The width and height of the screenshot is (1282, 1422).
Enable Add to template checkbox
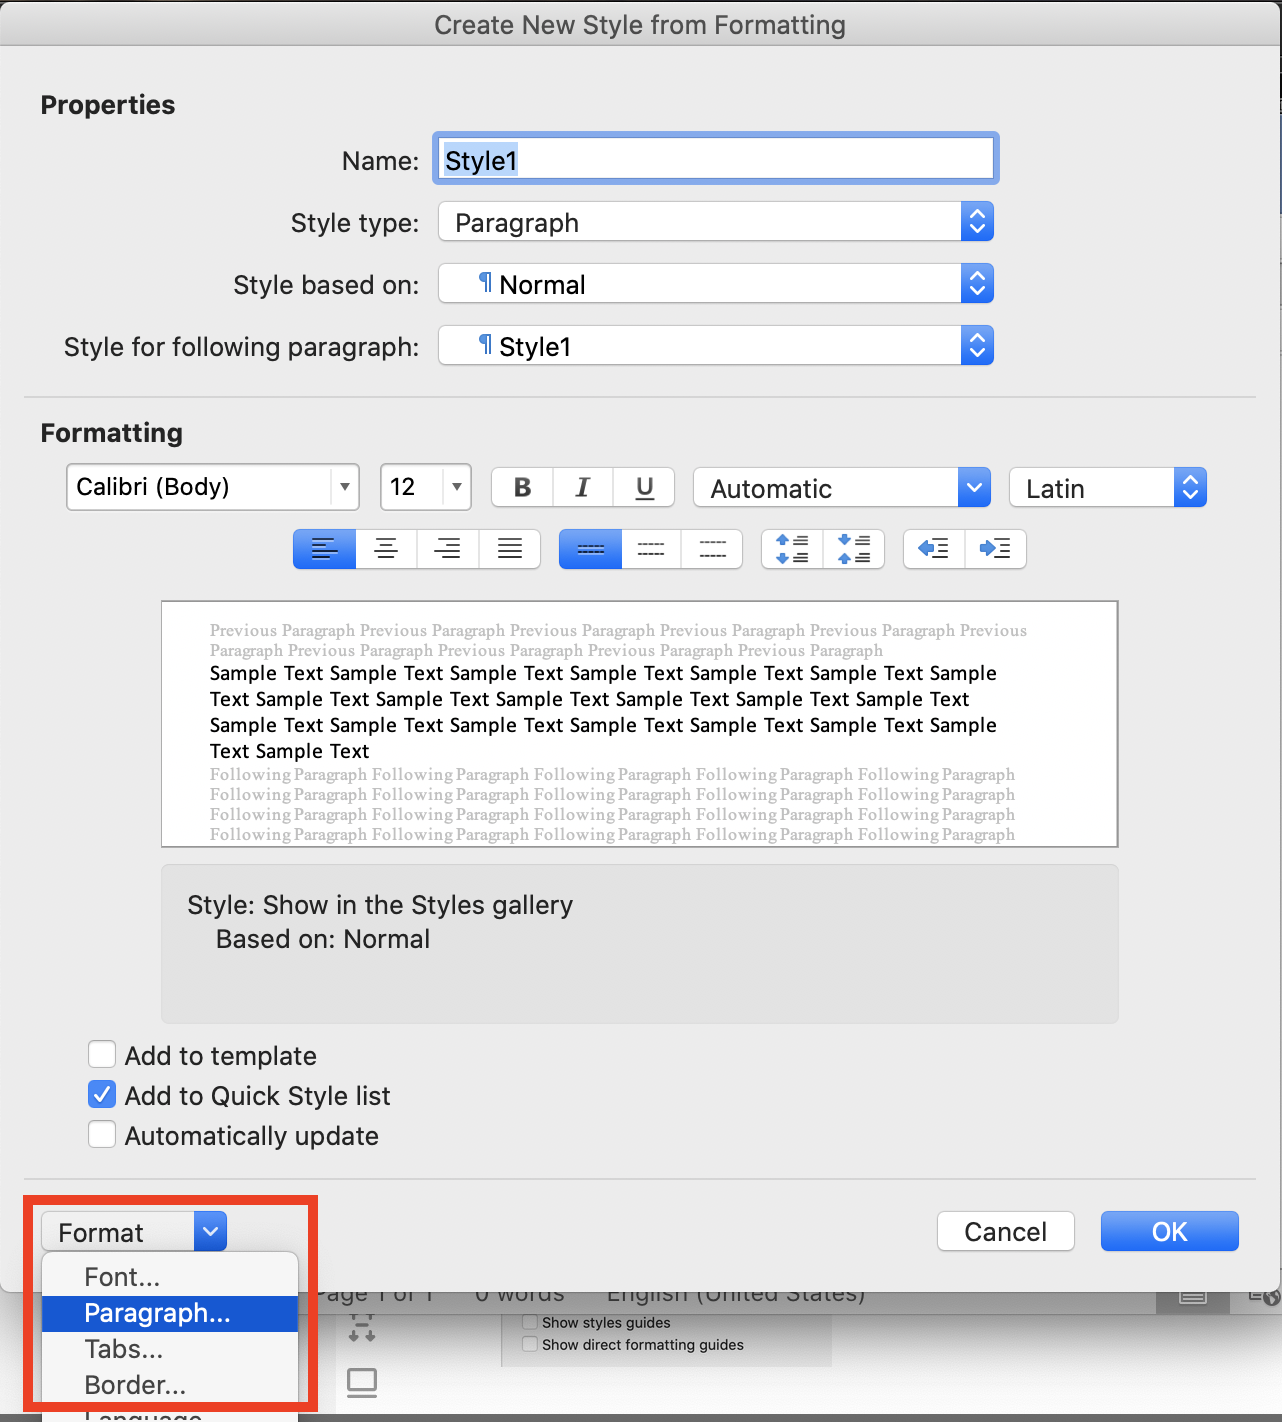click(102, 1055)
